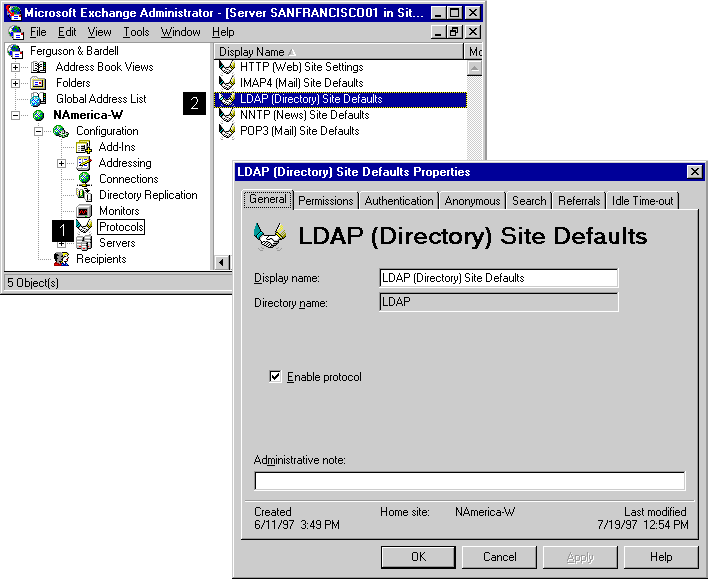The width and height of the screenshot is (708, 579).
Task: Click the OK button
Action: (x=418, y=557)
